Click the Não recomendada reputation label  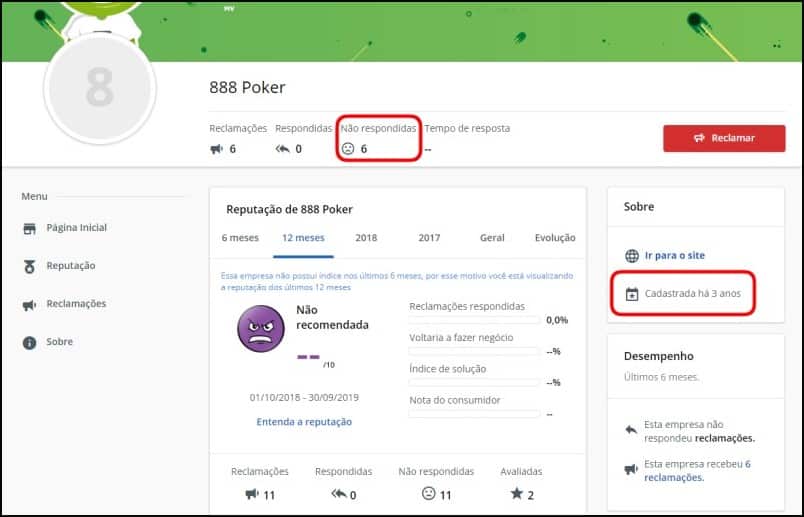point(332,317)
